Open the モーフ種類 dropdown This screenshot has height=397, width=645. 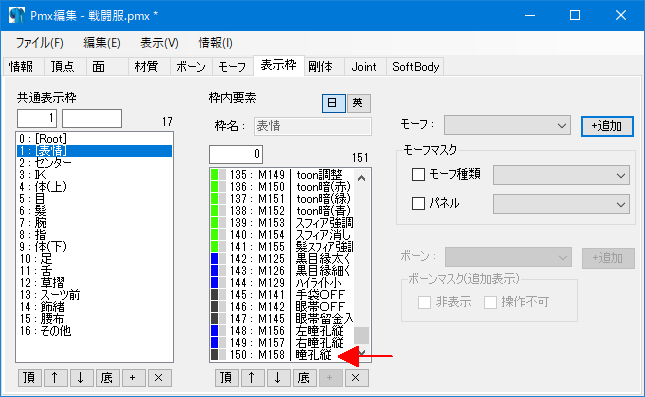[x=561, y=175]
